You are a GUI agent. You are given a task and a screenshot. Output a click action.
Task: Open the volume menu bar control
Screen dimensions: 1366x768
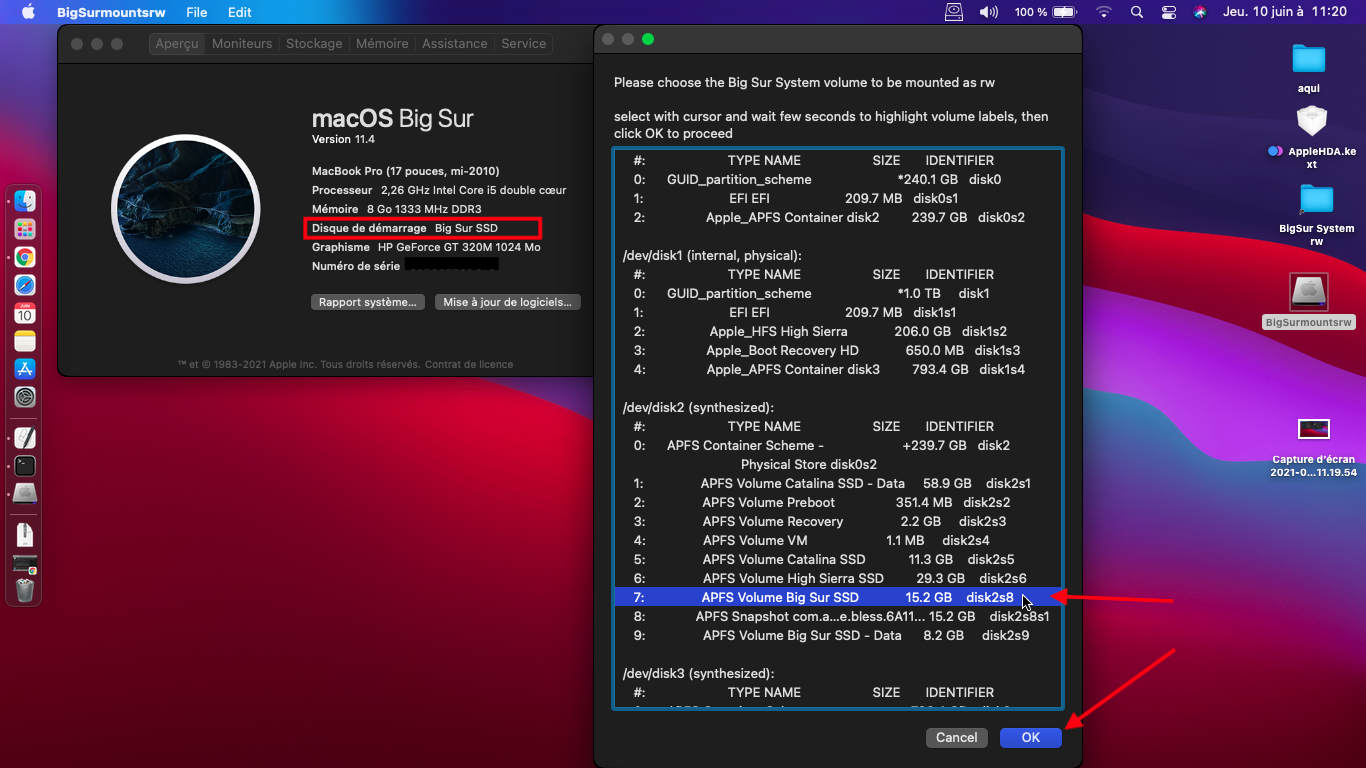(x=989, y=12)
